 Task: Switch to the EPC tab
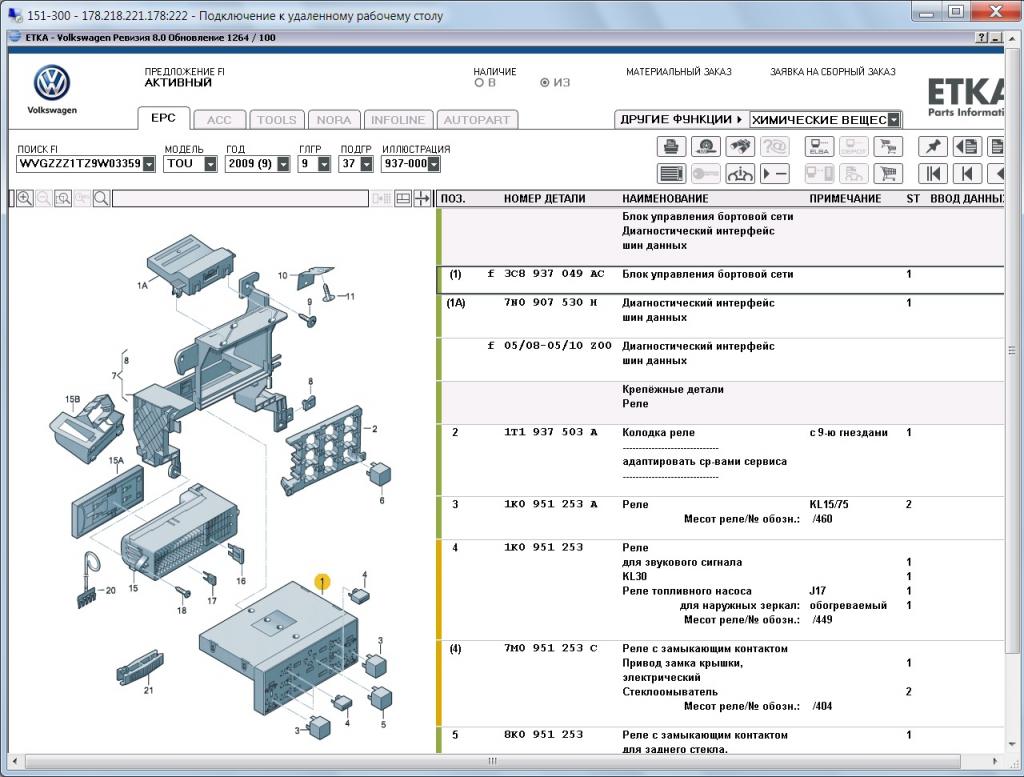point(163,118)
